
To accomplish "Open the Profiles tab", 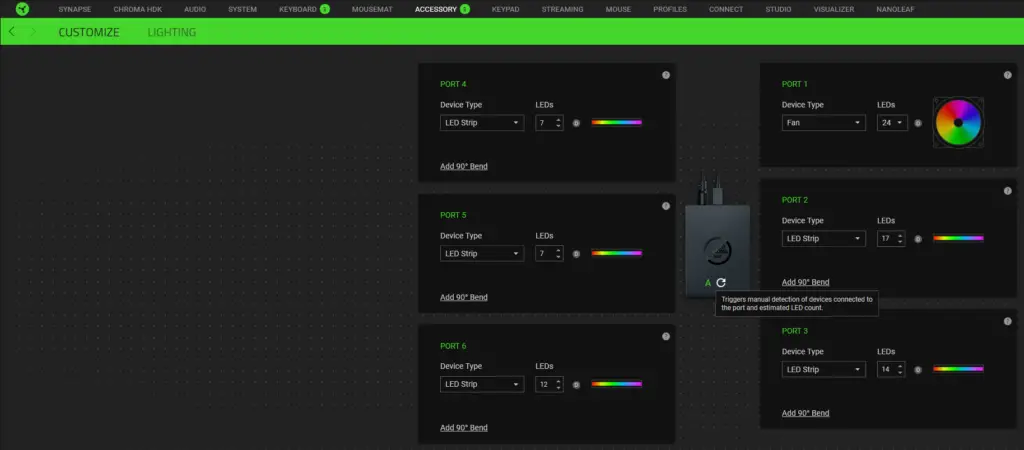I will 670,9.
